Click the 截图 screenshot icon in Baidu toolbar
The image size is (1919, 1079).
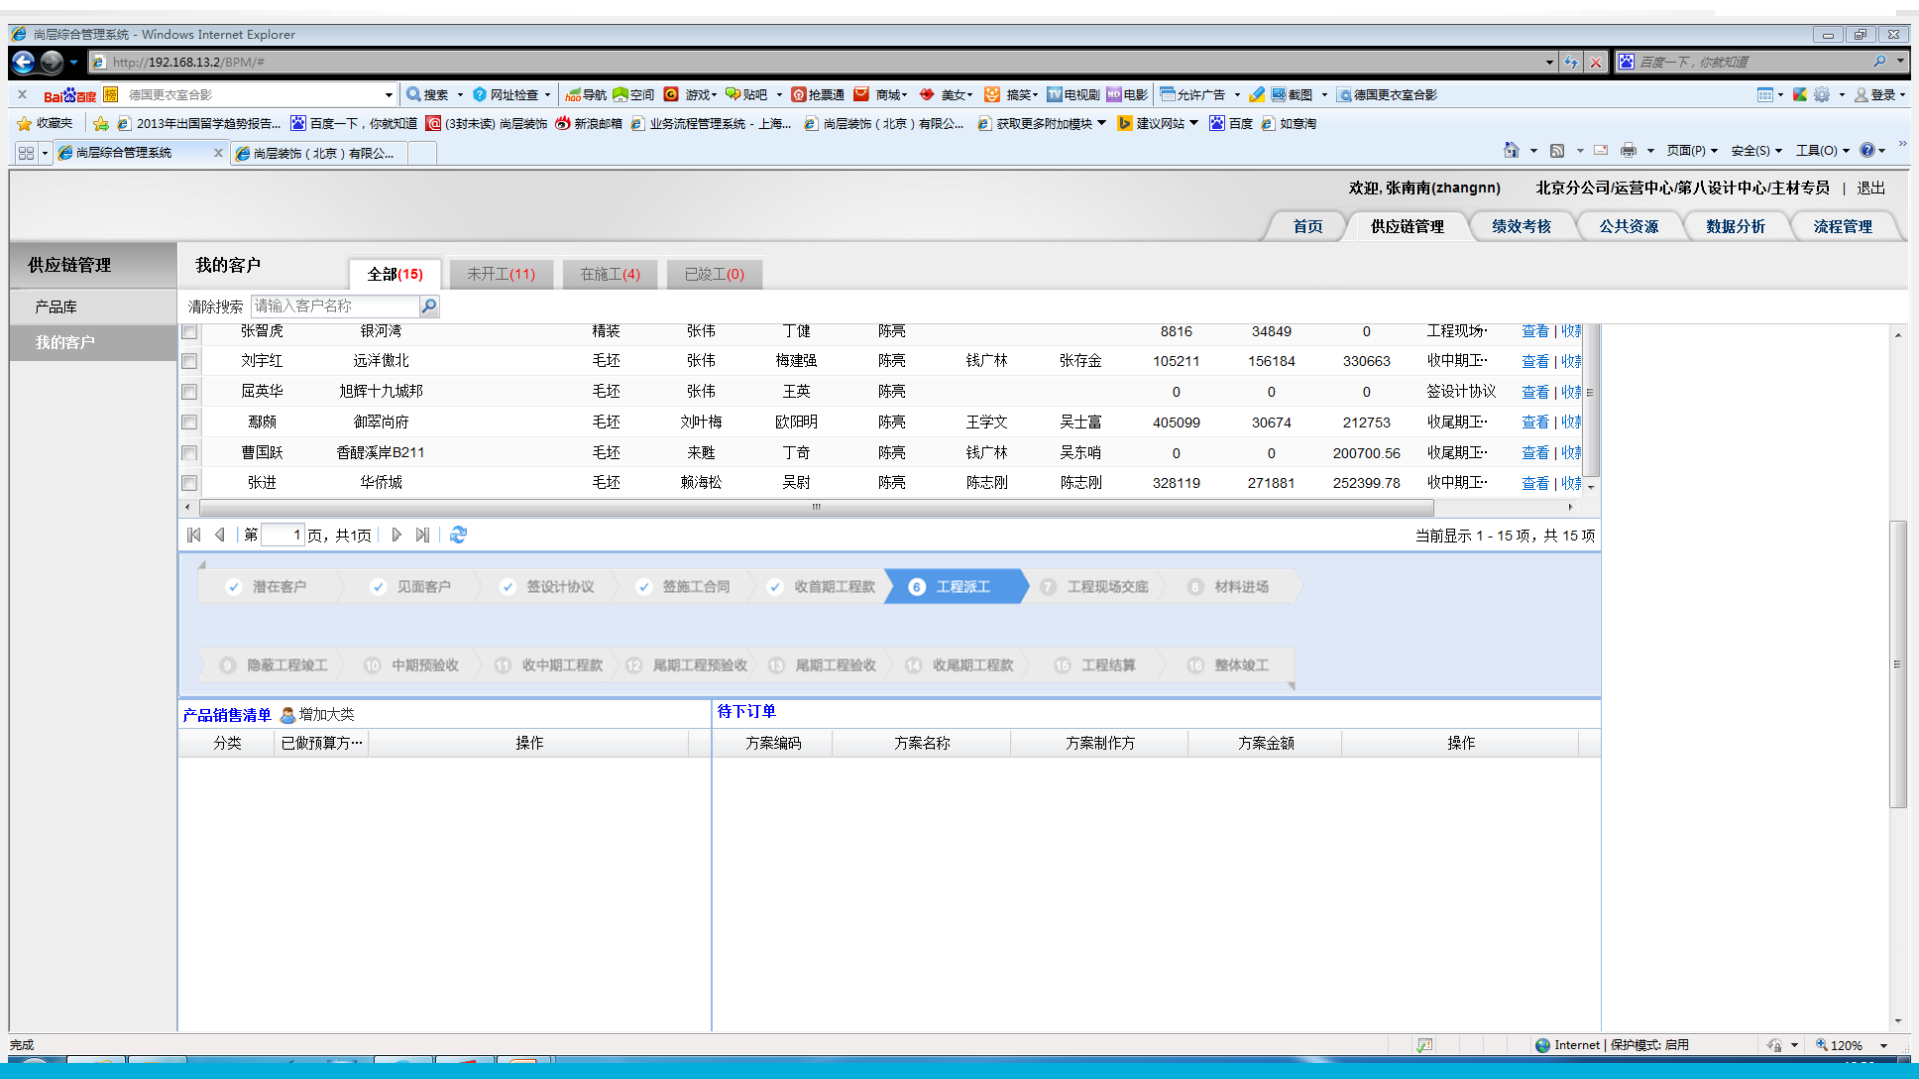coord(1280,94)
